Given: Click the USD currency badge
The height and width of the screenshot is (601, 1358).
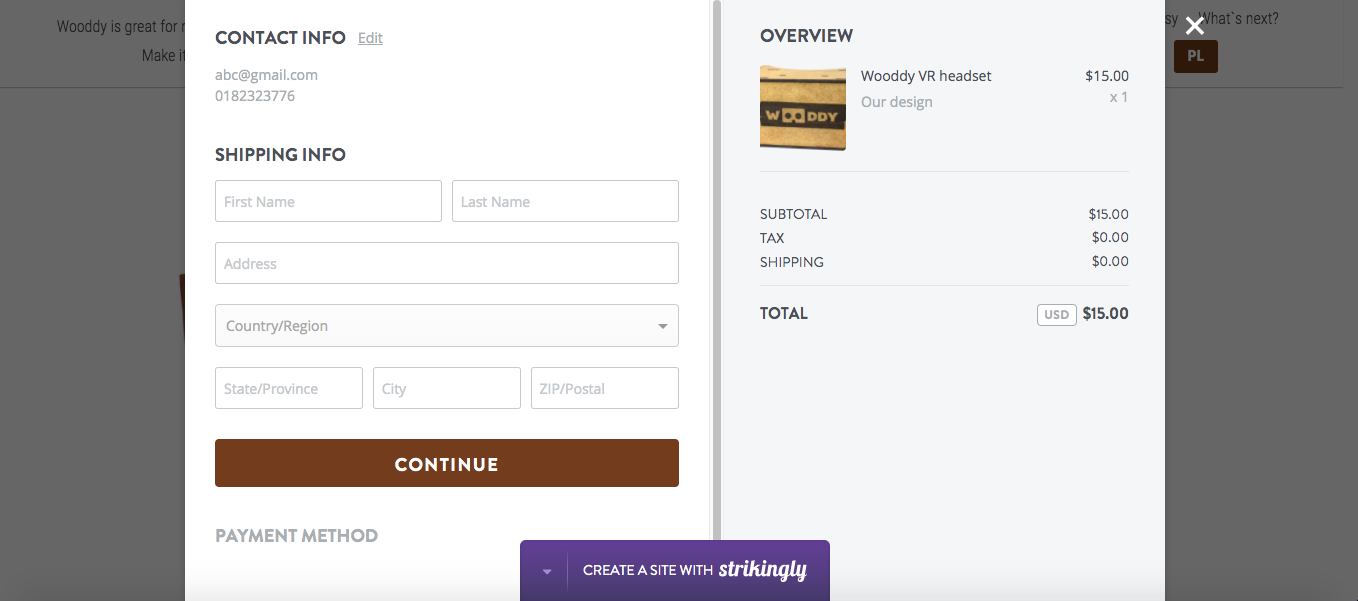Looking at the screenshot, I should [1056, 314].
